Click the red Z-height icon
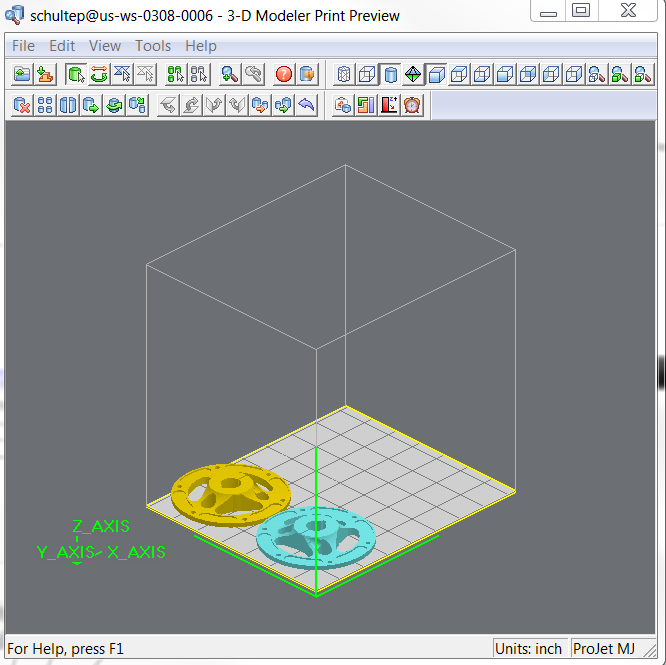Screen dimensions: 666x665 [389, 105]
